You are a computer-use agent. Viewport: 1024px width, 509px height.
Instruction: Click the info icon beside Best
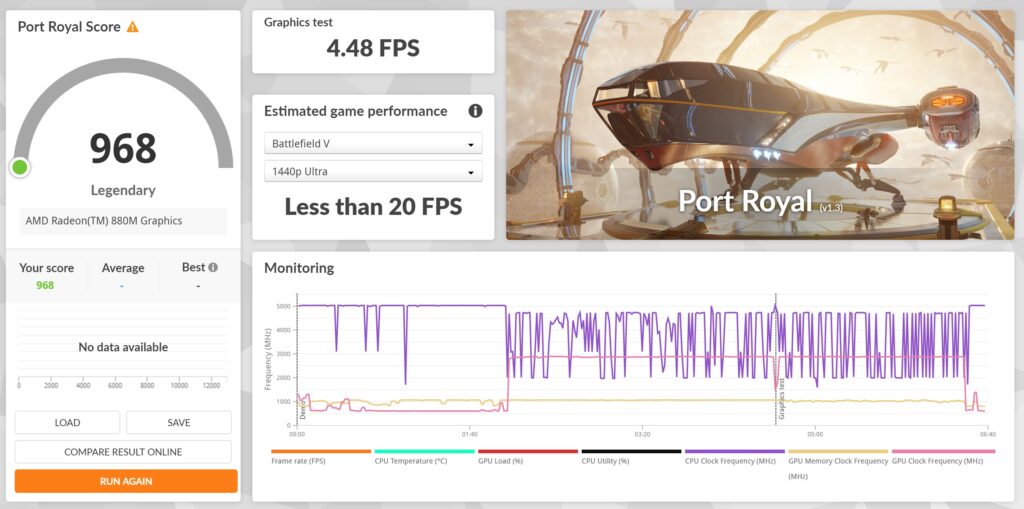click(213, 267)
